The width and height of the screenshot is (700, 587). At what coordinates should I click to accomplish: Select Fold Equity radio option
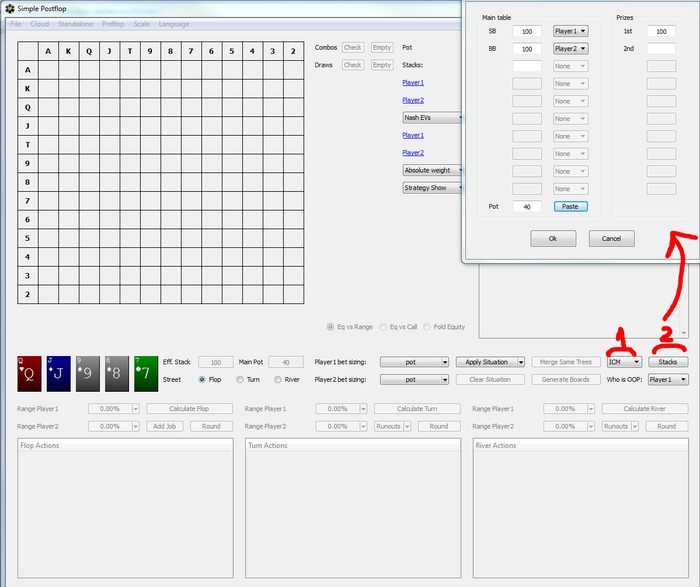point(427,327)
